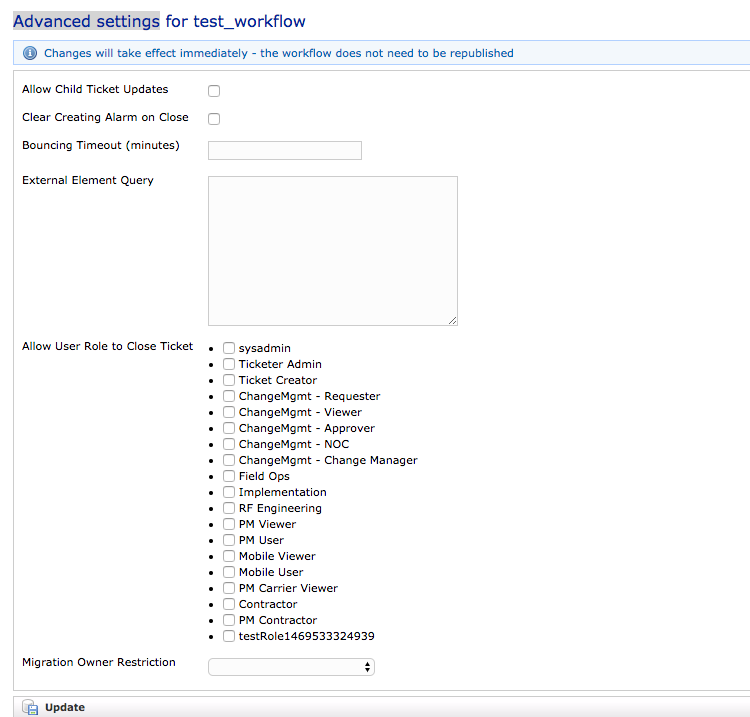Image resolution: width=750 pixels, height=717 pixels.
Task: Open Migration Owner Restriction dropdown
Action: 291,666
